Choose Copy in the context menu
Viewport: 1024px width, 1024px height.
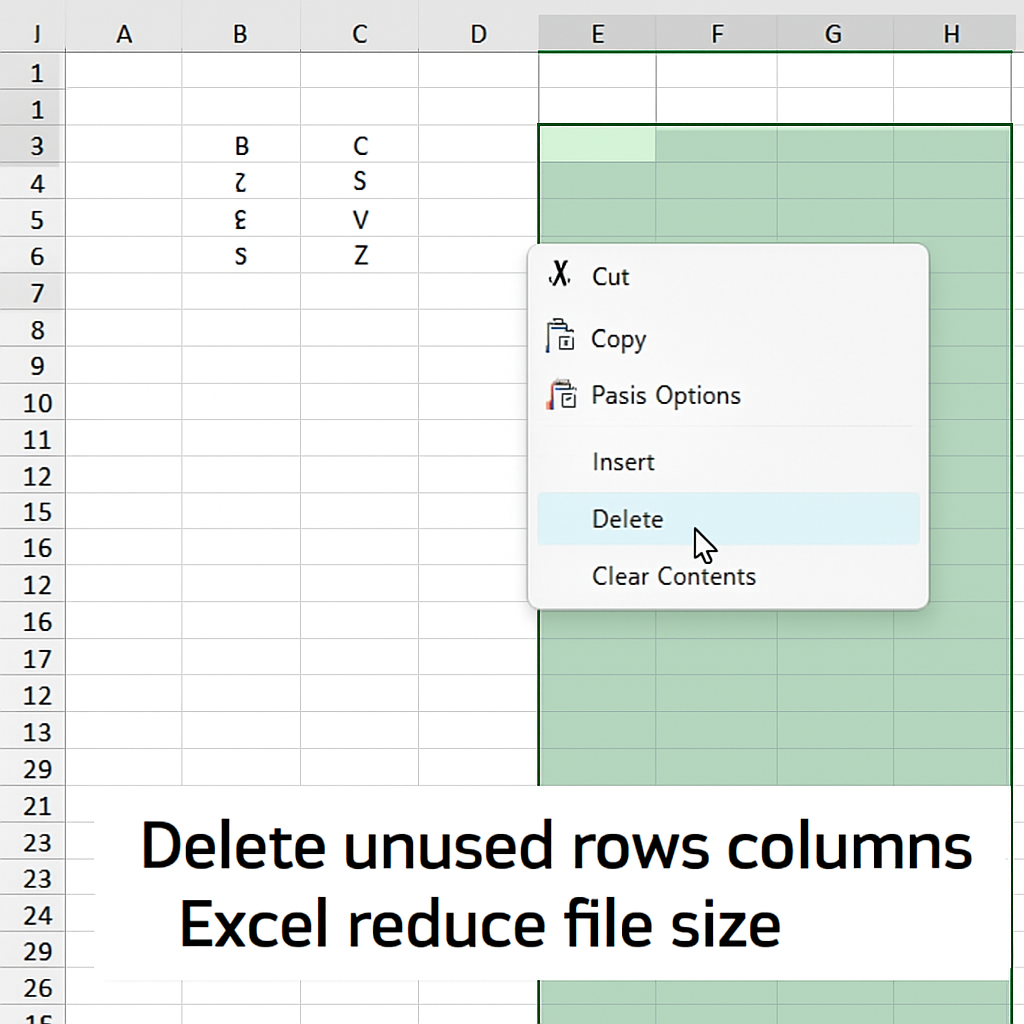point(619,338)
